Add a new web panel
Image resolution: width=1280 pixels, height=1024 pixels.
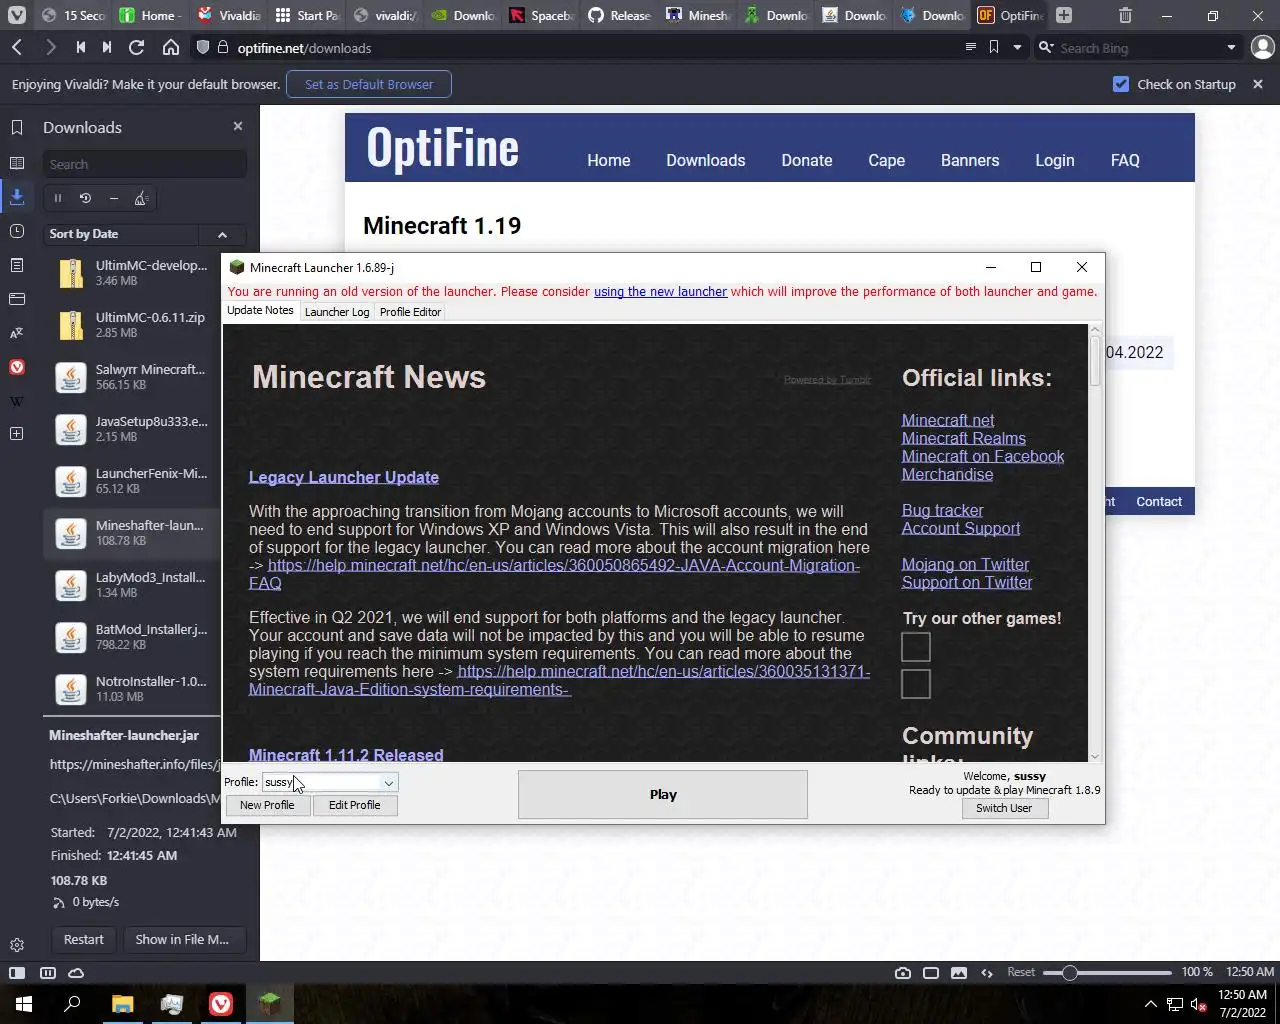click(17, 433)
